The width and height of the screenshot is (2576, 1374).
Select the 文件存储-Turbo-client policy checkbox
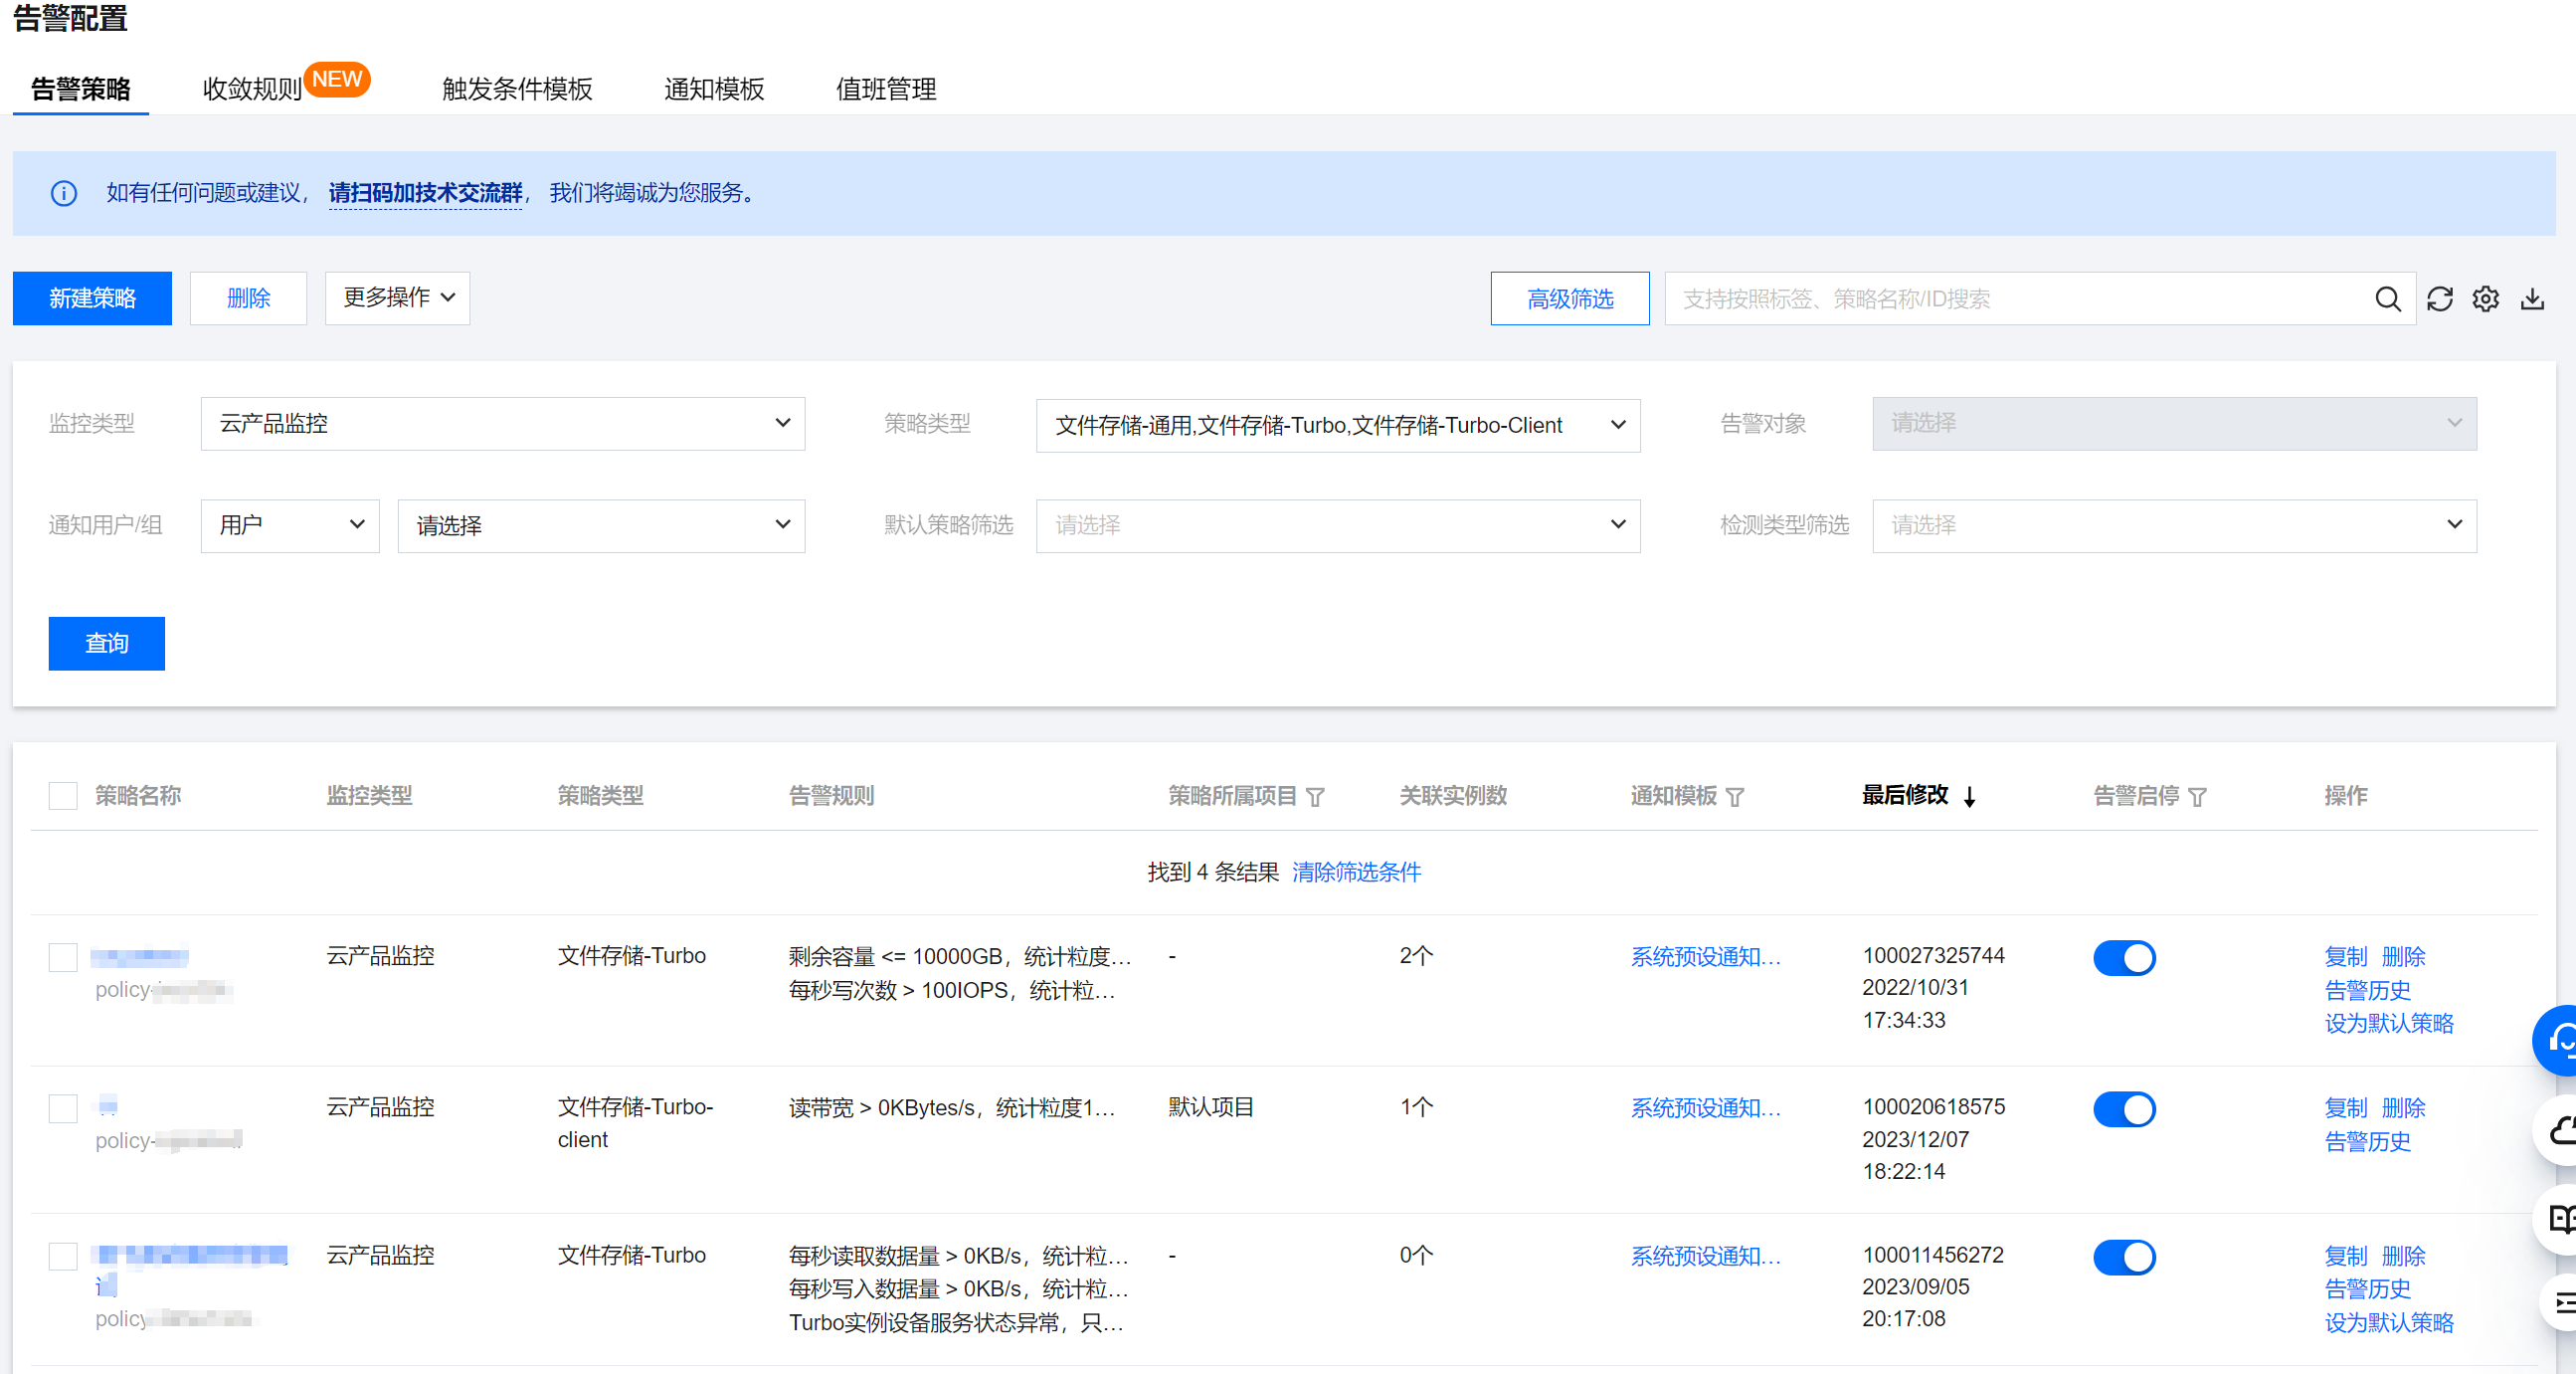click(x=63, y=1108)
